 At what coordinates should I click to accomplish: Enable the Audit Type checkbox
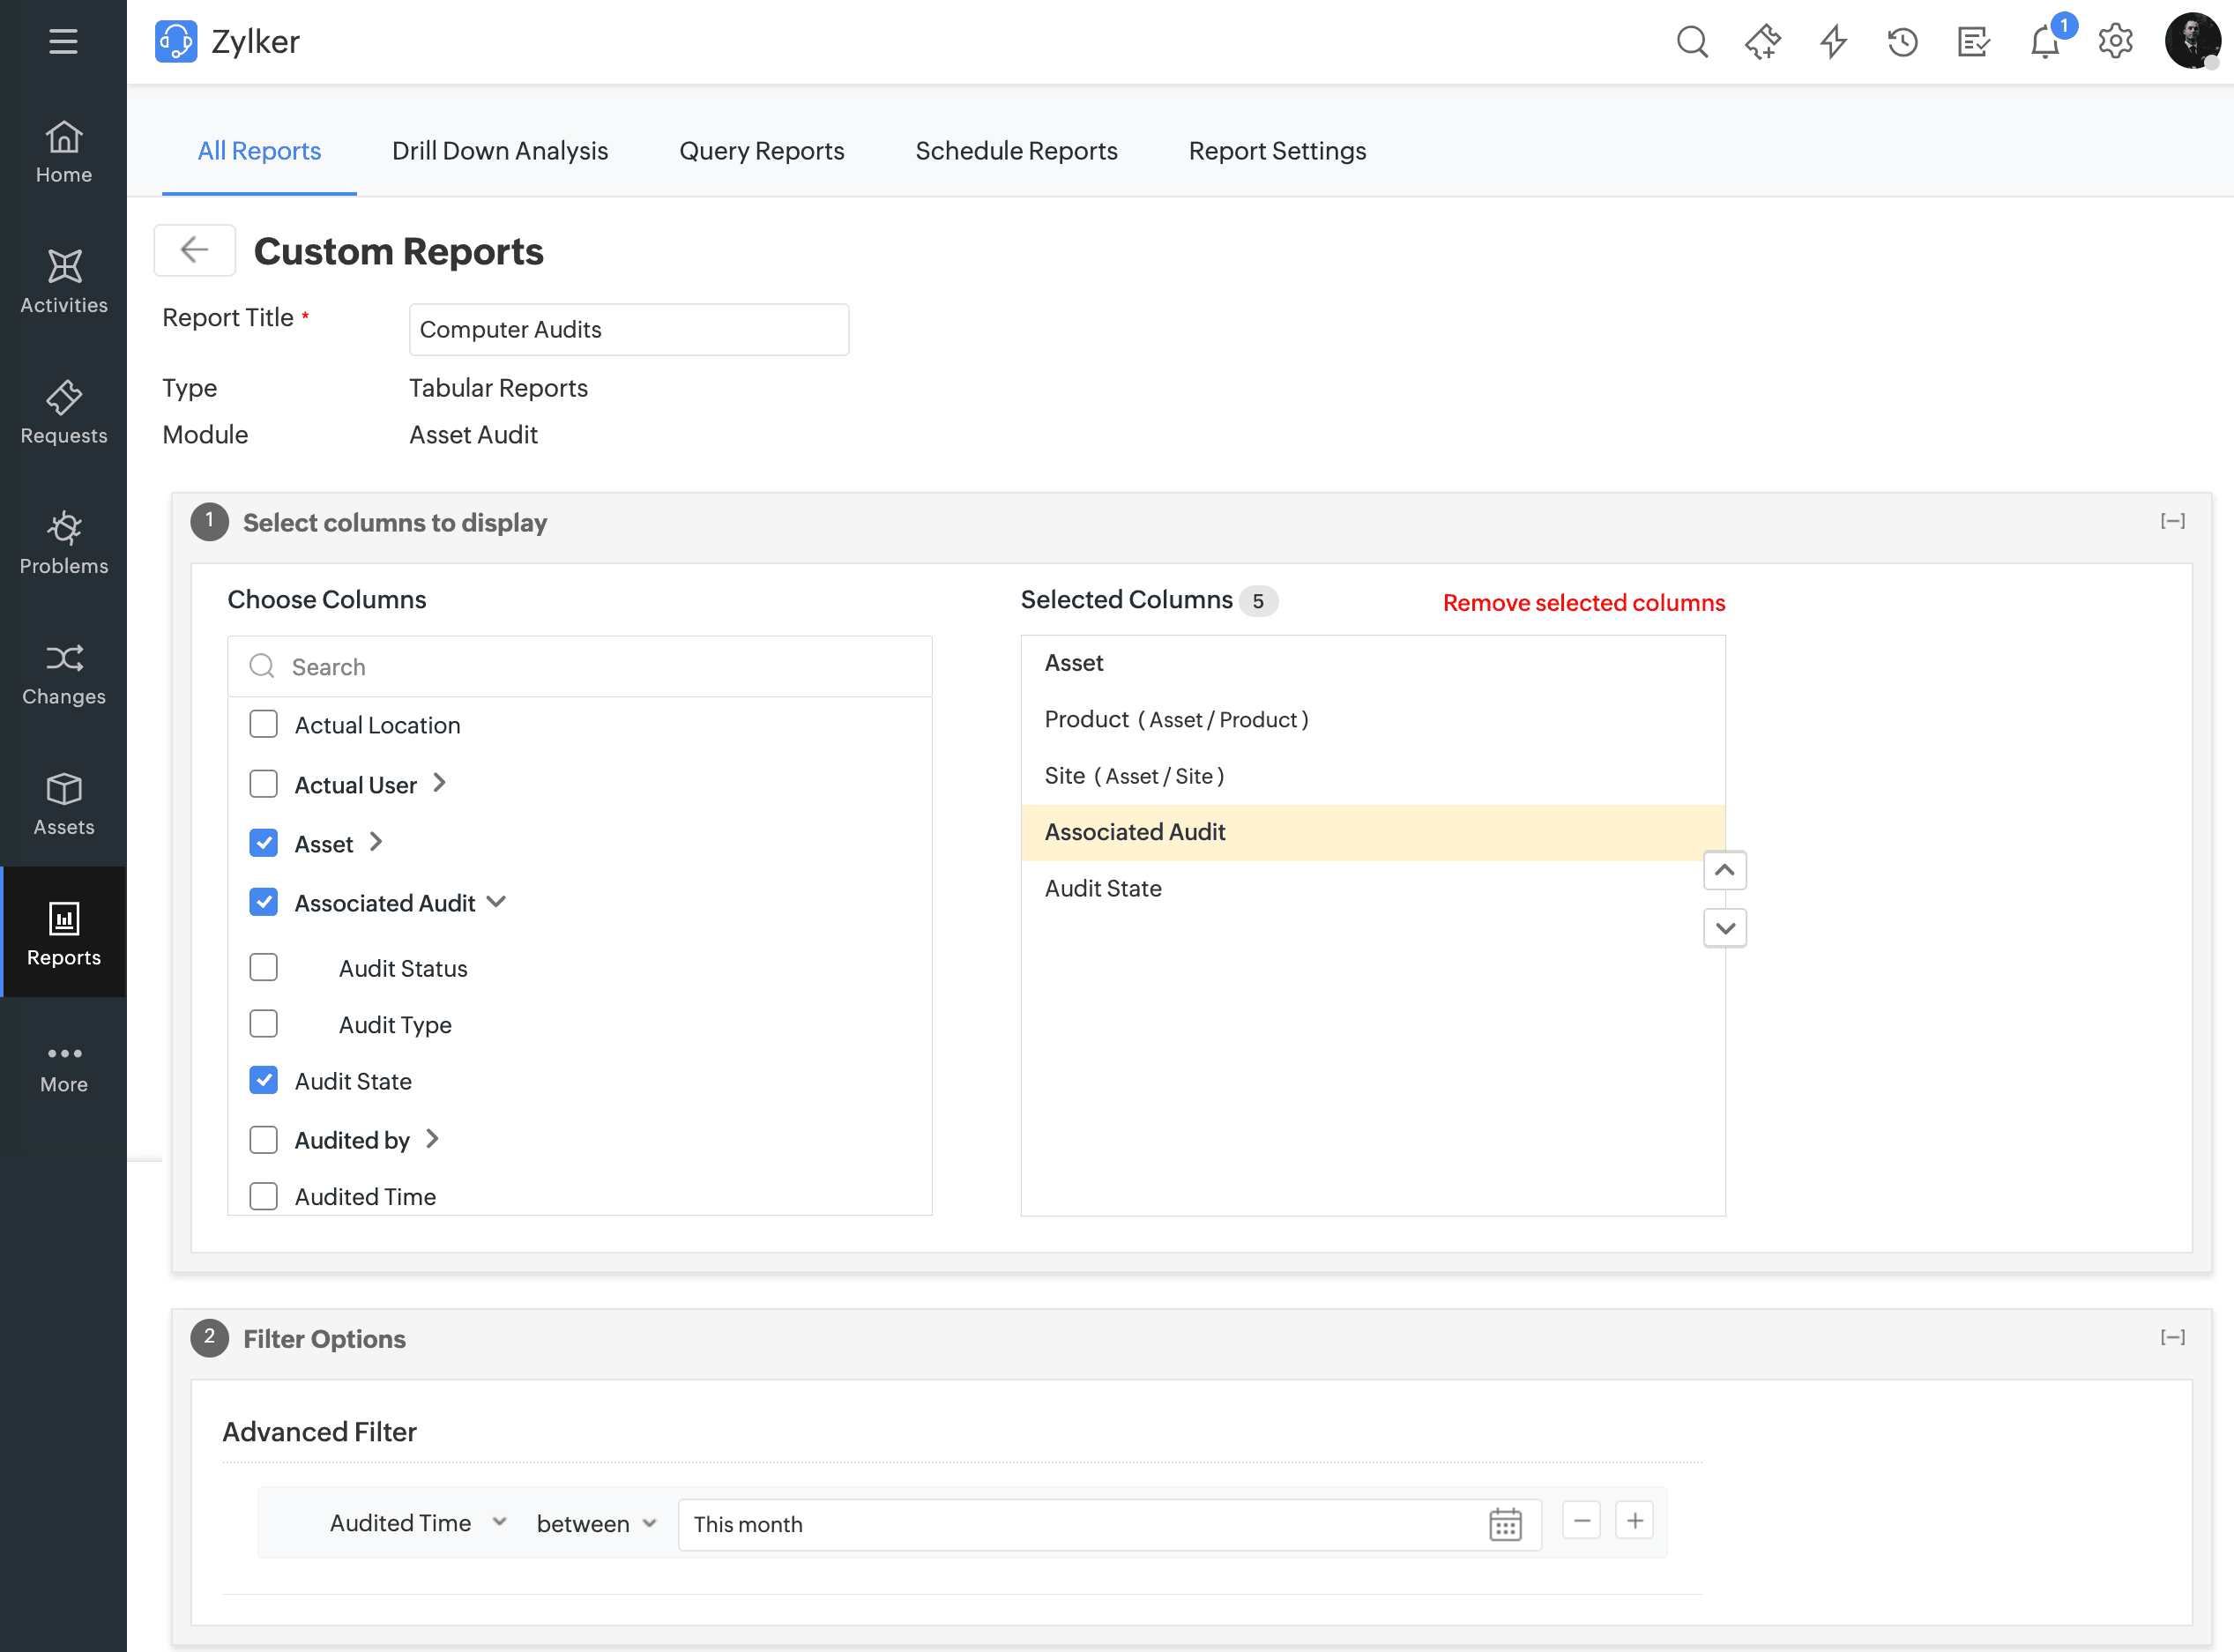tap(263, 1024)
